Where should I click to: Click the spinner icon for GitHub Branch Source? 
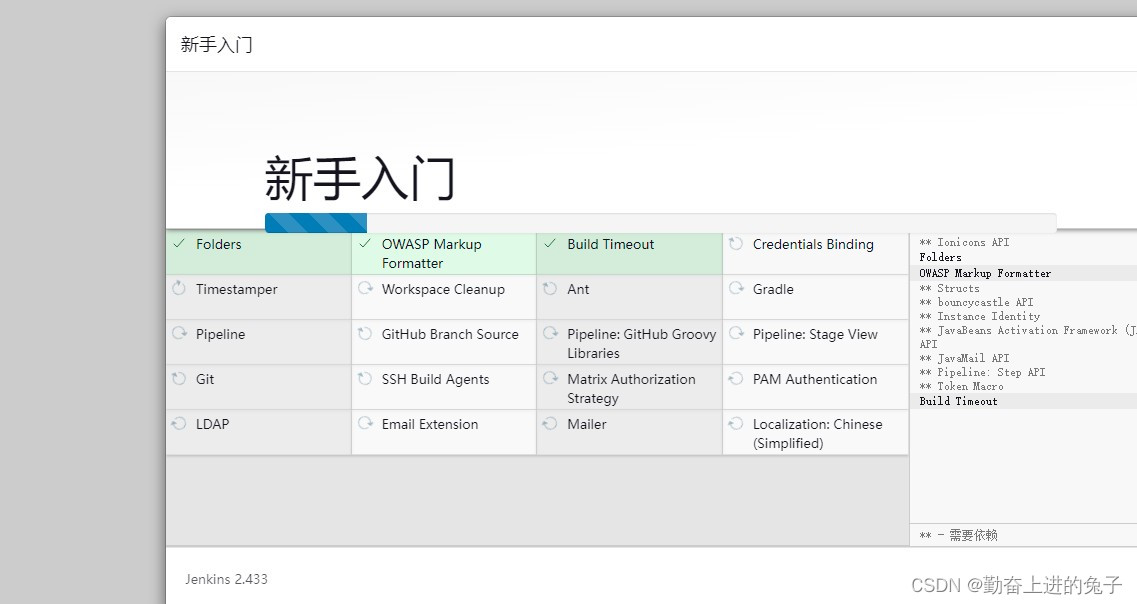pos(365,334)
